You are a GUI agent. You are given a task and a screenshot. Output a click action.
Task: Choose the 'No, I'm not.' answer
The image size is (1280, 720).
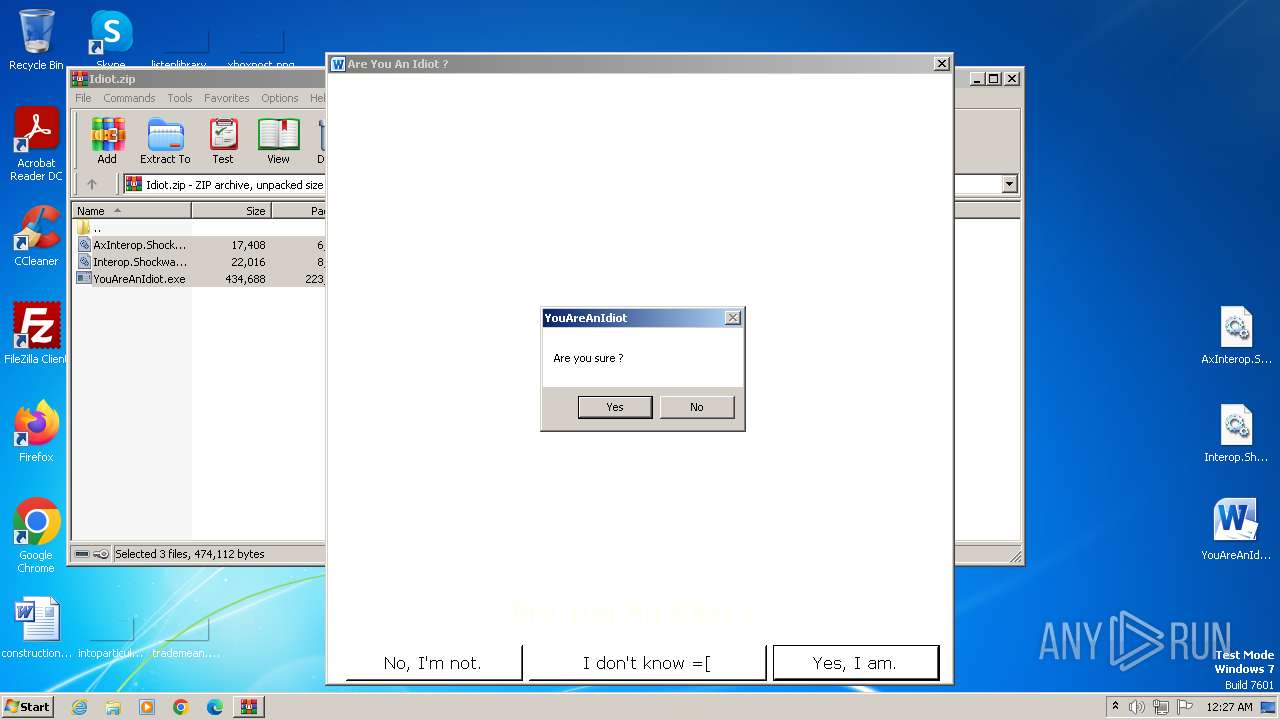[x=433, y=663]
